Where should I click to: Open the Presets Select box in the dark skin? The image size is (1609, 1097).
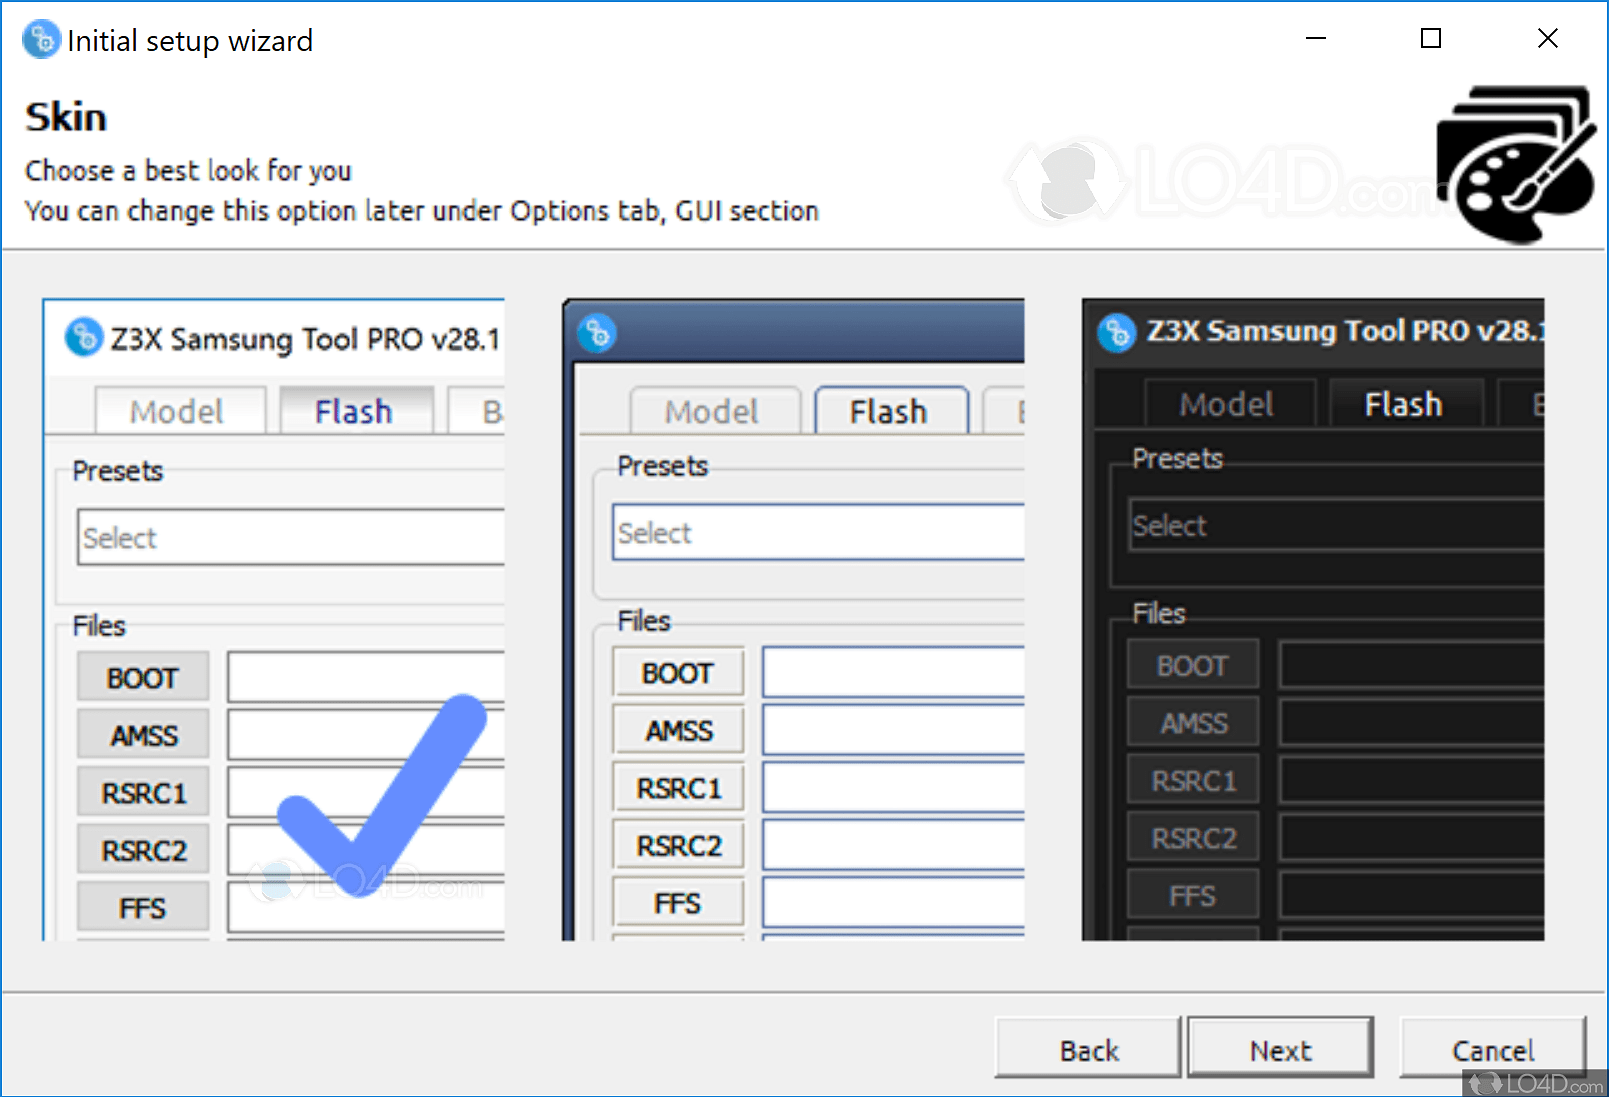[x=1335, y=525]
